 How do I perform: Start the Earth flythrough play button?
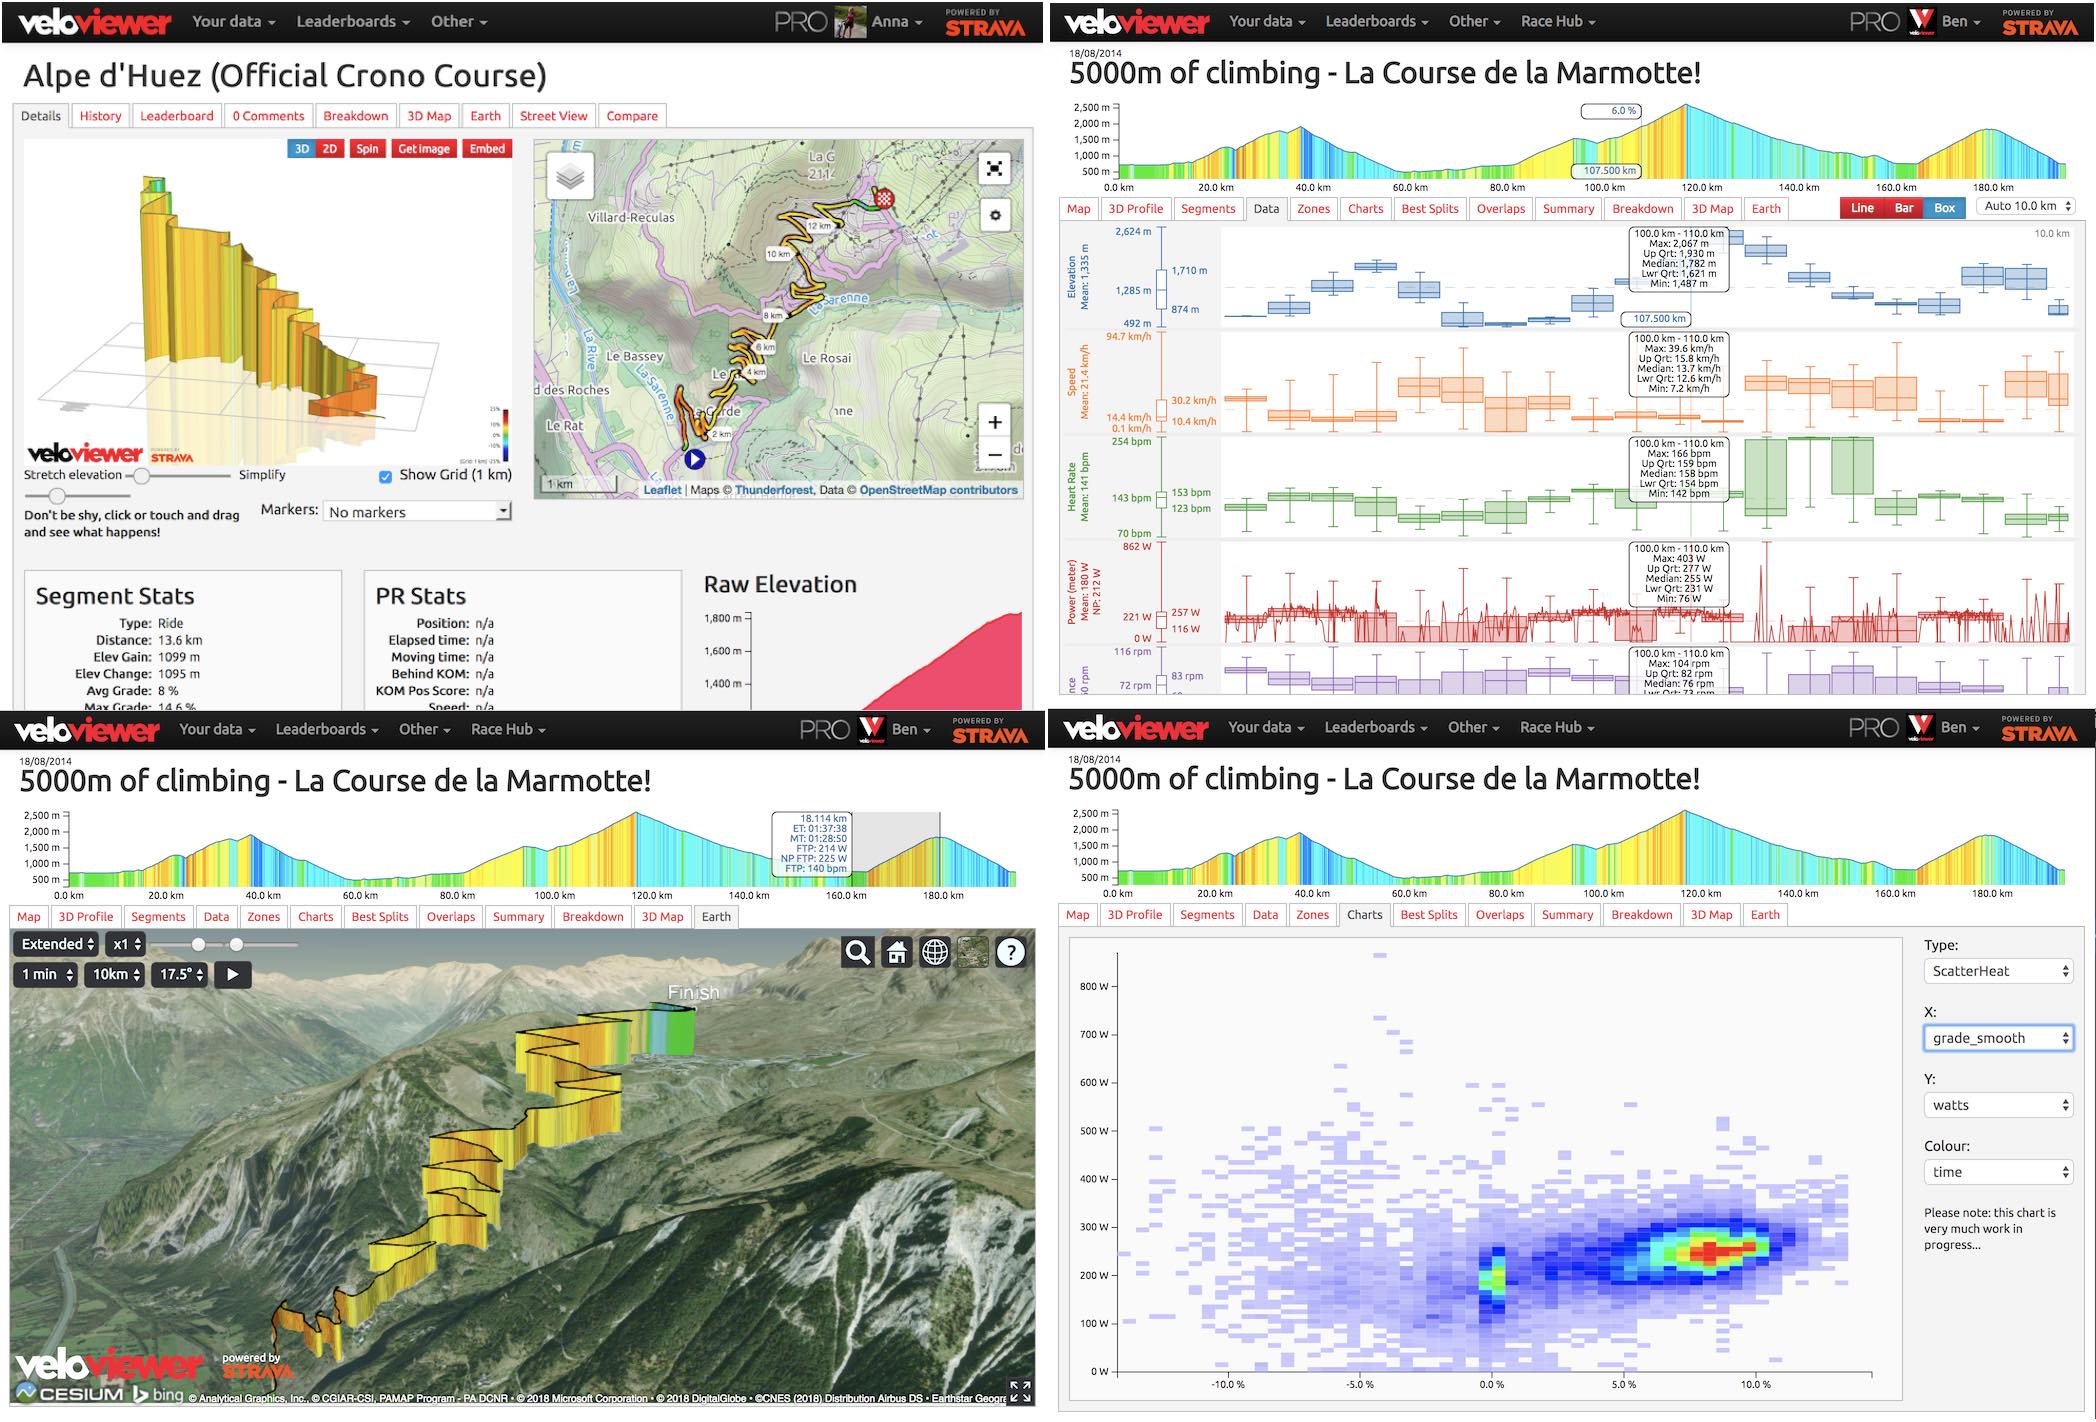click(x=232, y=974)
